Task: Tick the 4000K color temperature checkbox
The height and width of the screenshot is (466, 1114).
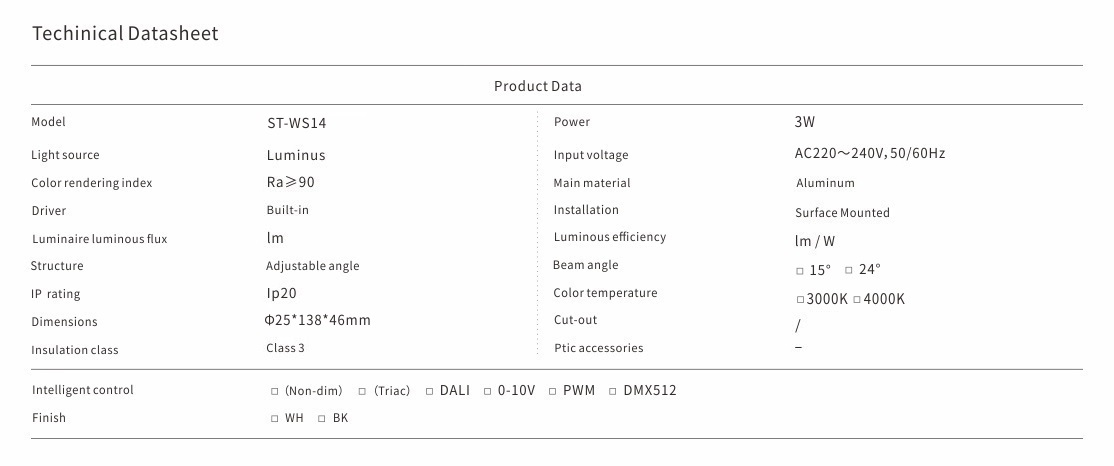Action: [856, 300]
